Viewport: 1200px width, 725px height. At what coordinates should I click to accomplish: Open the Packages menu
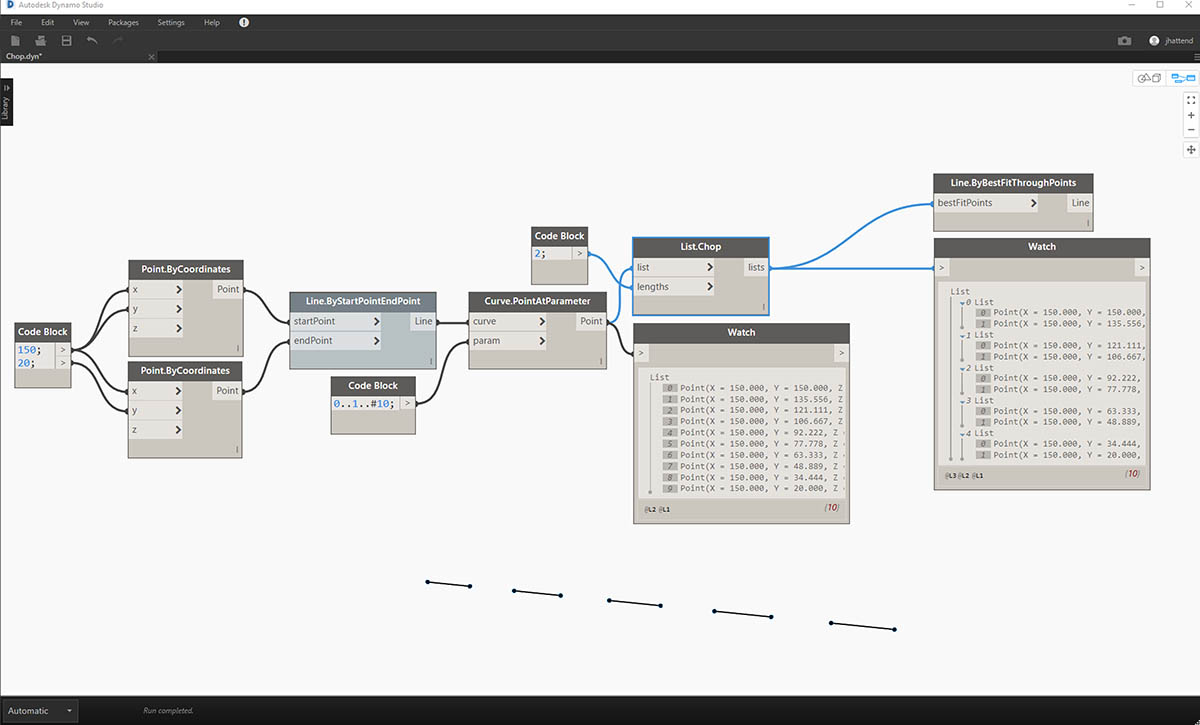point(123,22)
